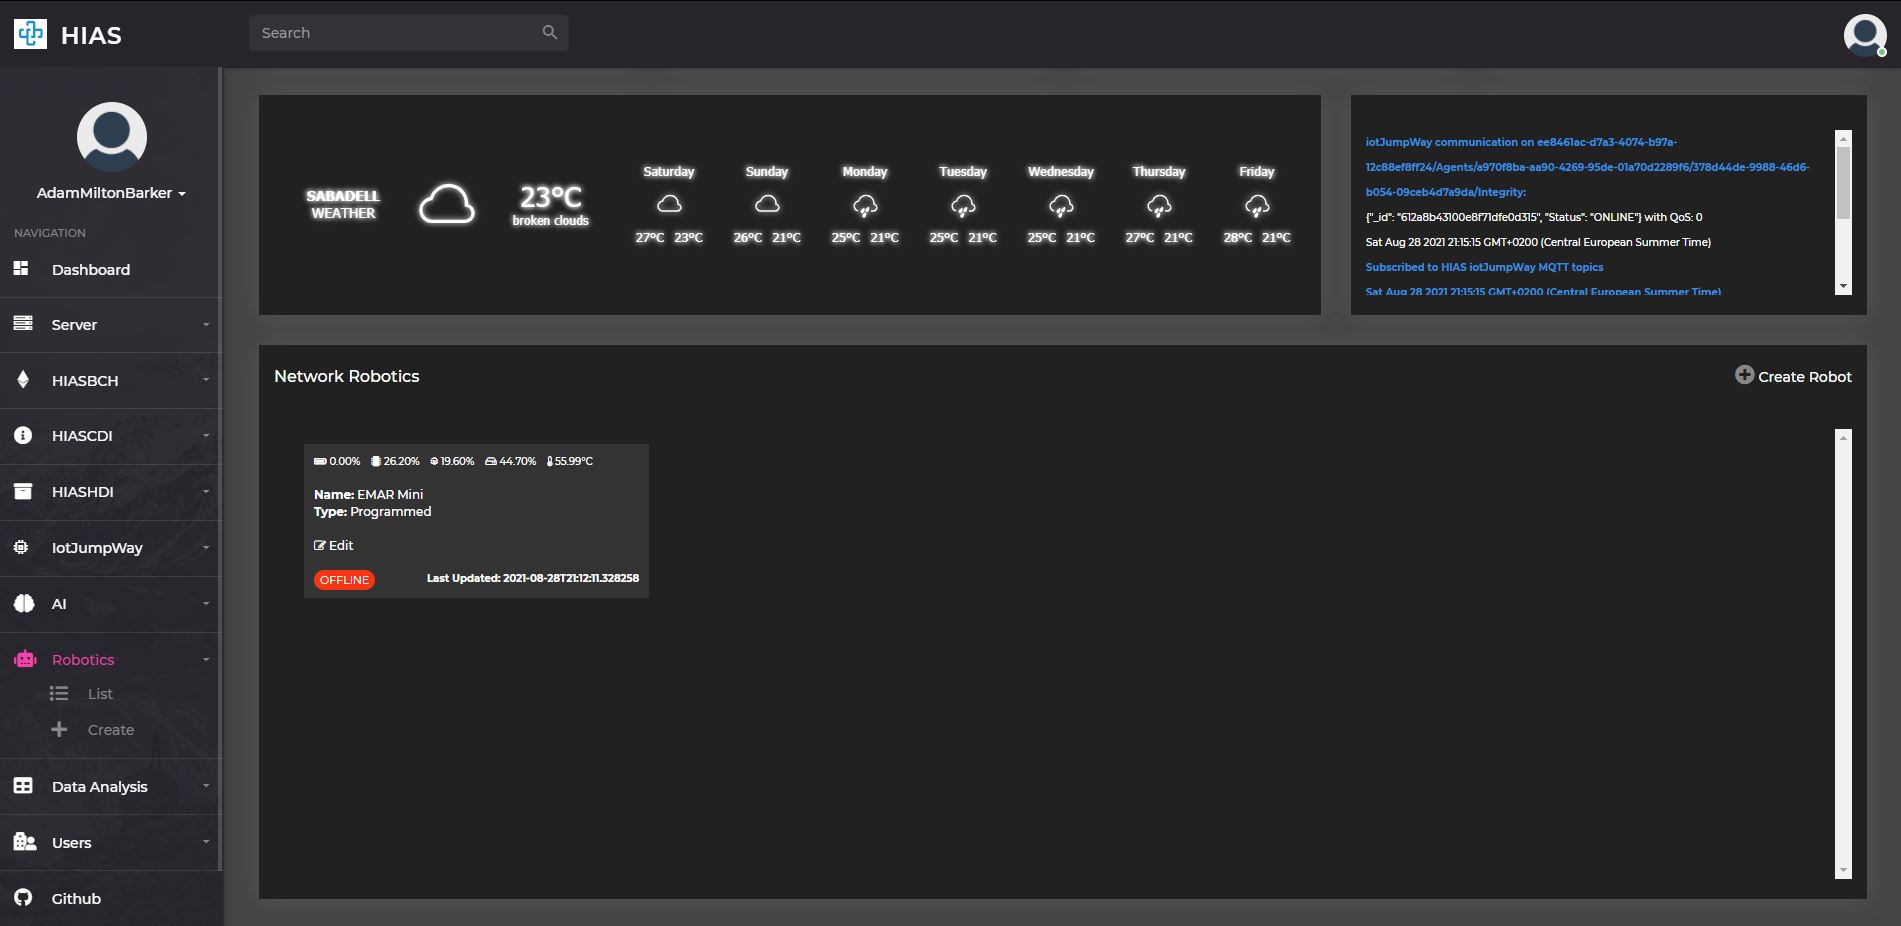Click the Create Robot plus icon

1744,375
